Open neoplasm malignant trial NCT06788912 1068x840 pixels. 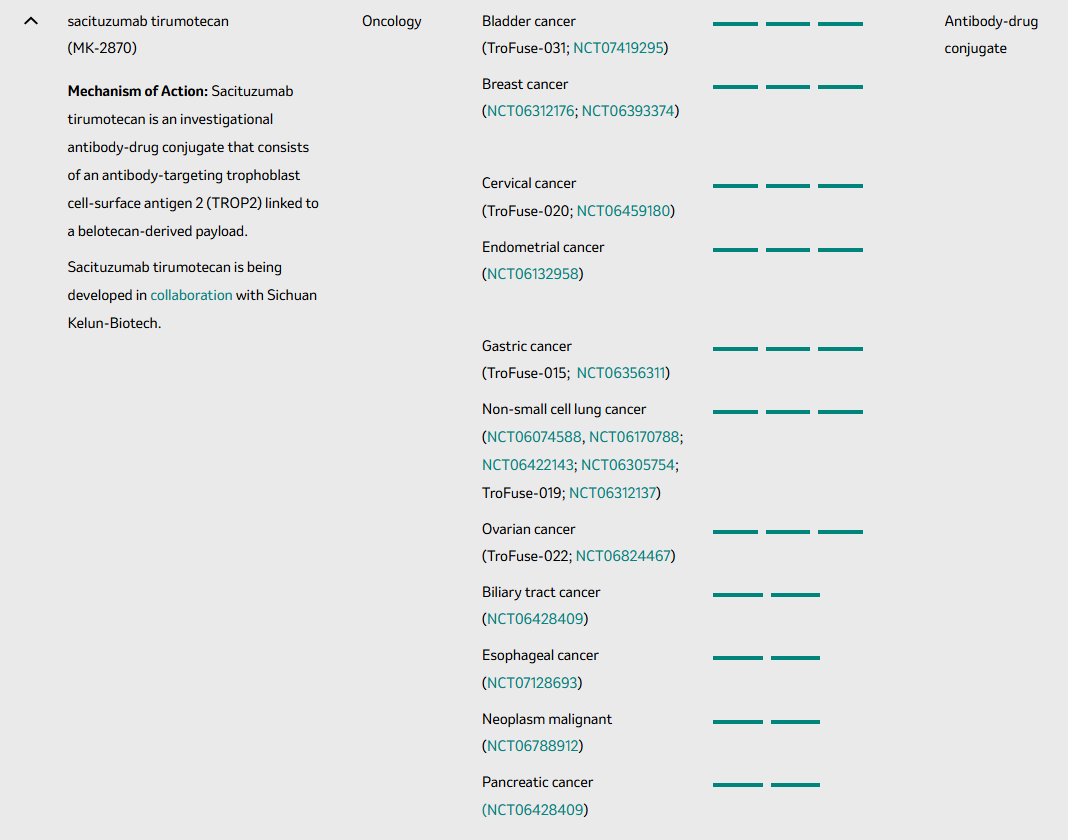coord(533,746)
